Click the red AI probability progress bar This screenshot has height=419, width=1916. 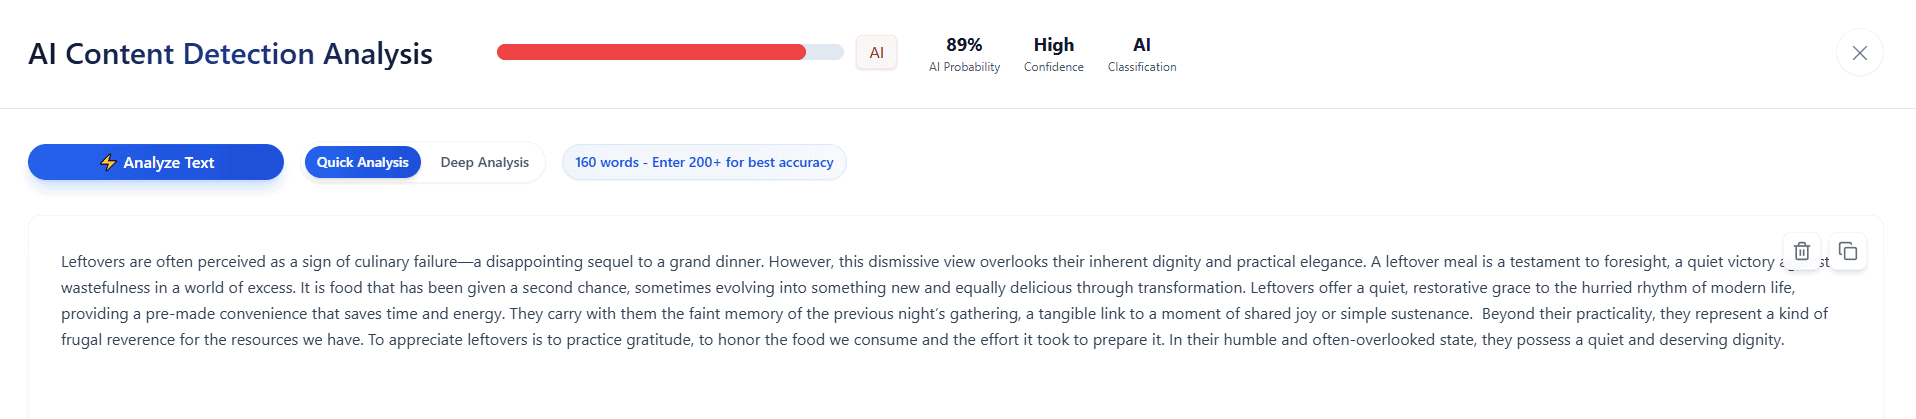(651, 52)
